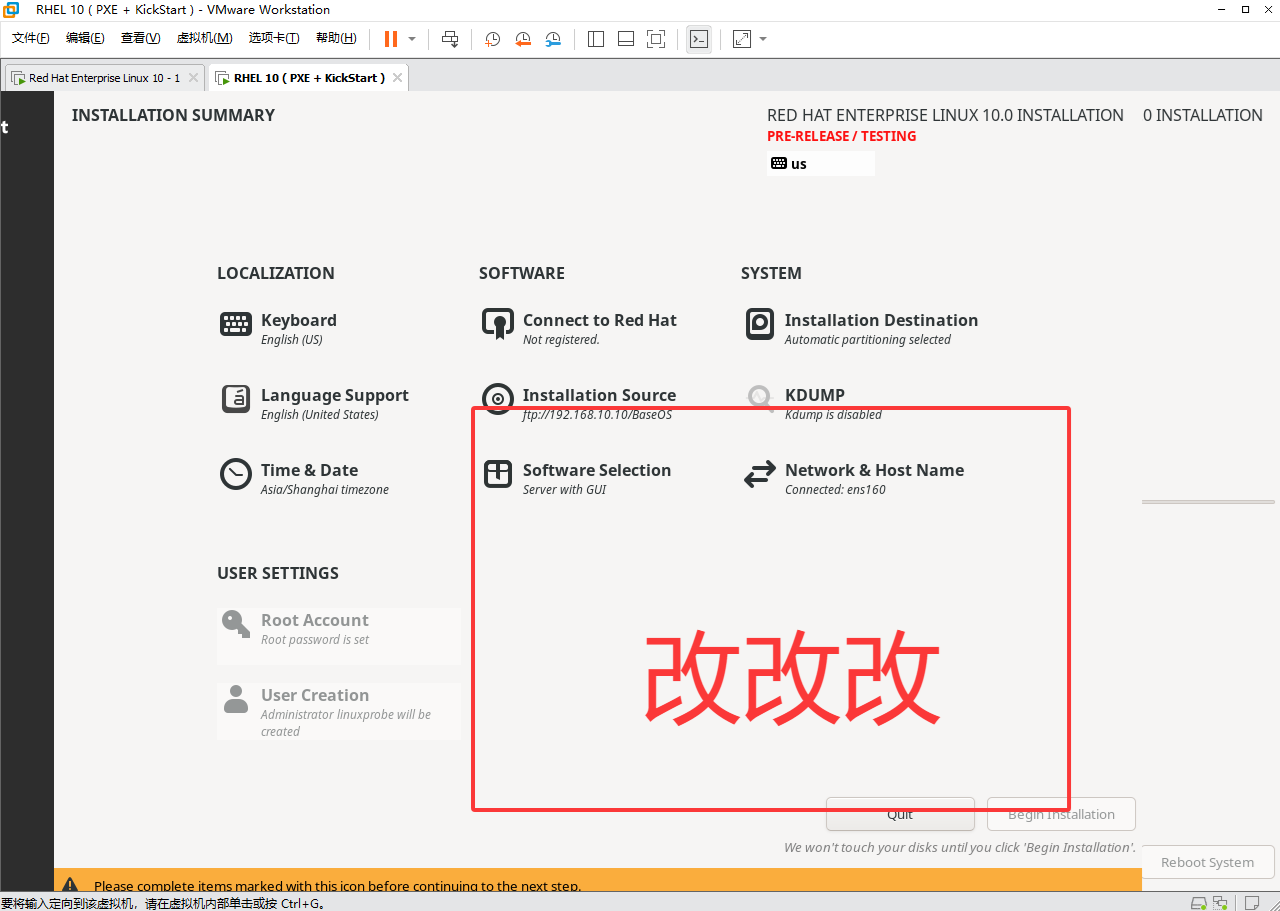This screenshot has height=911, width=1280.
Task: Open the 编辑(E) menu
Action: pyautogui.click(x=85, y=38)
